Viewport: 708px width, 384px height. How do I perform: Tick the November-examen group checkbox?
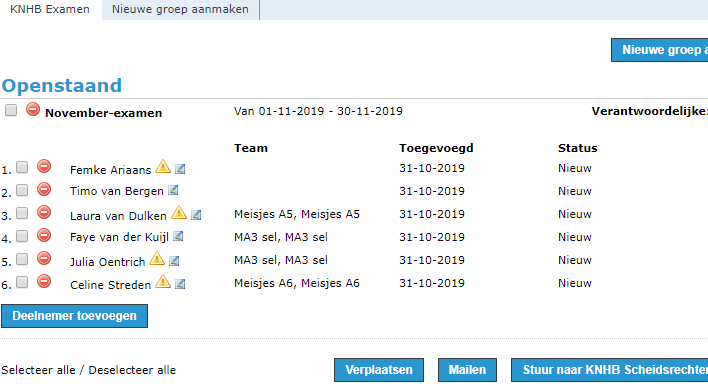[x=11, y=110]
